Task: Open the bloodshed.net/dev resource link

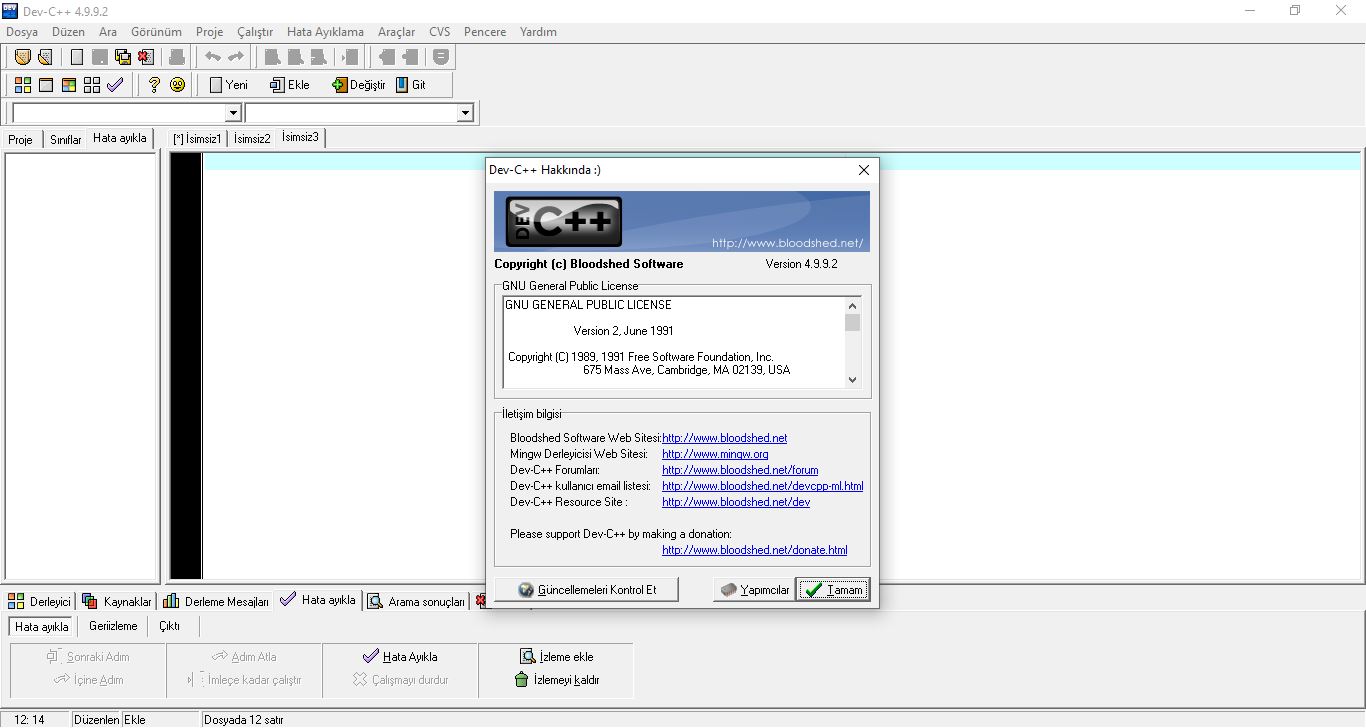Action: coord(736,502)
